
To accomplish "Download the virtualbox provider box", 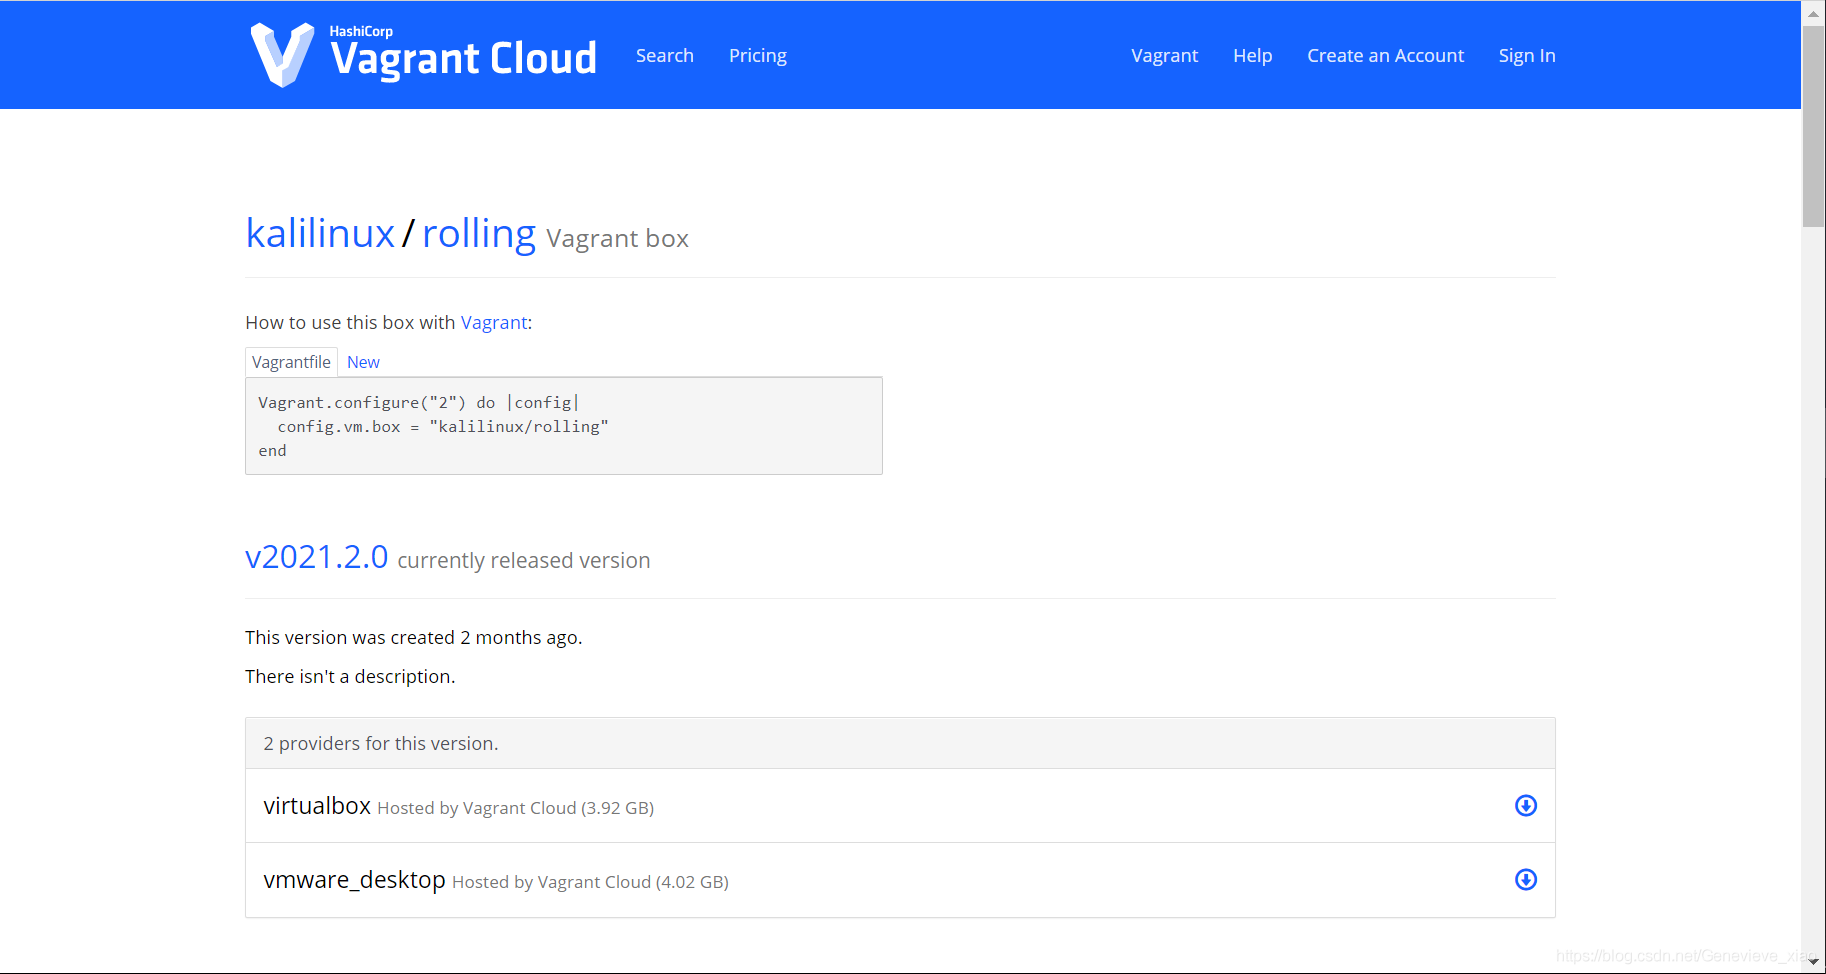I will point(1526,806).
